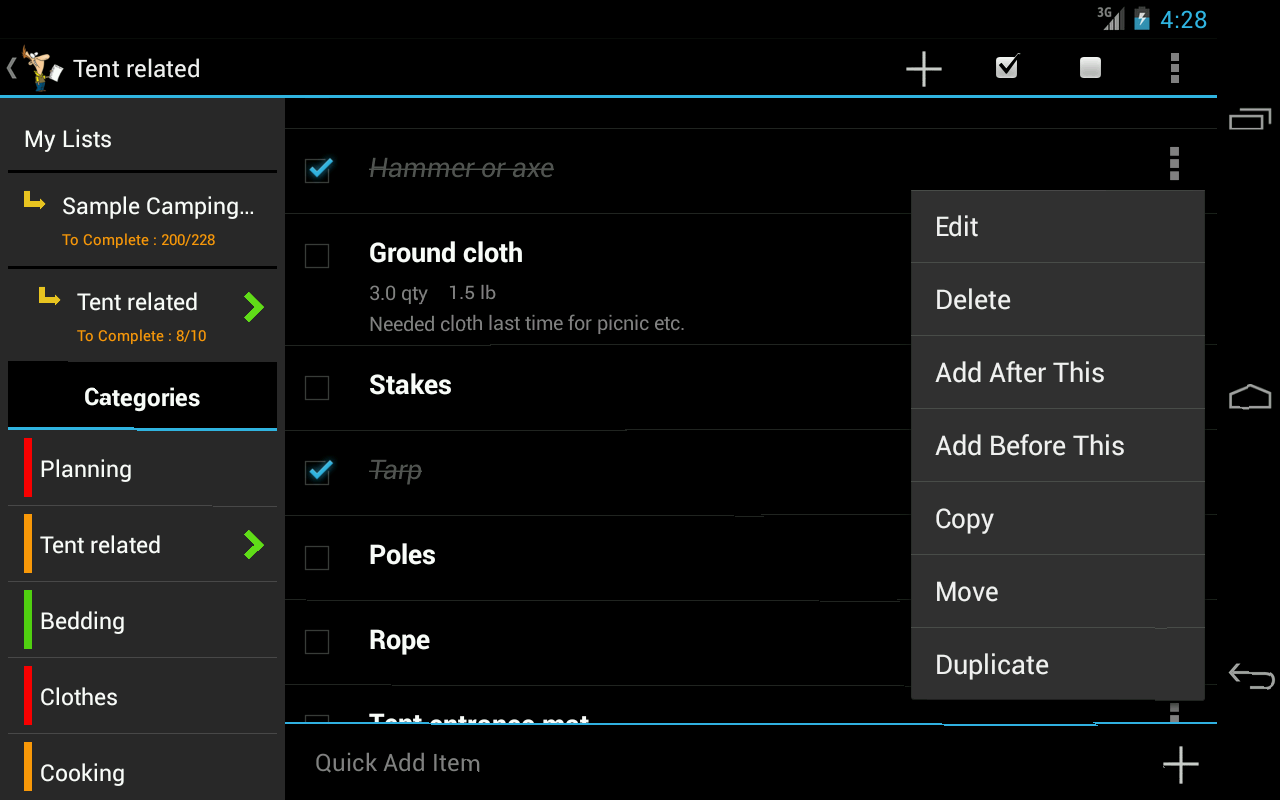Tap the Tent related title in header

[x=137, y=69]
